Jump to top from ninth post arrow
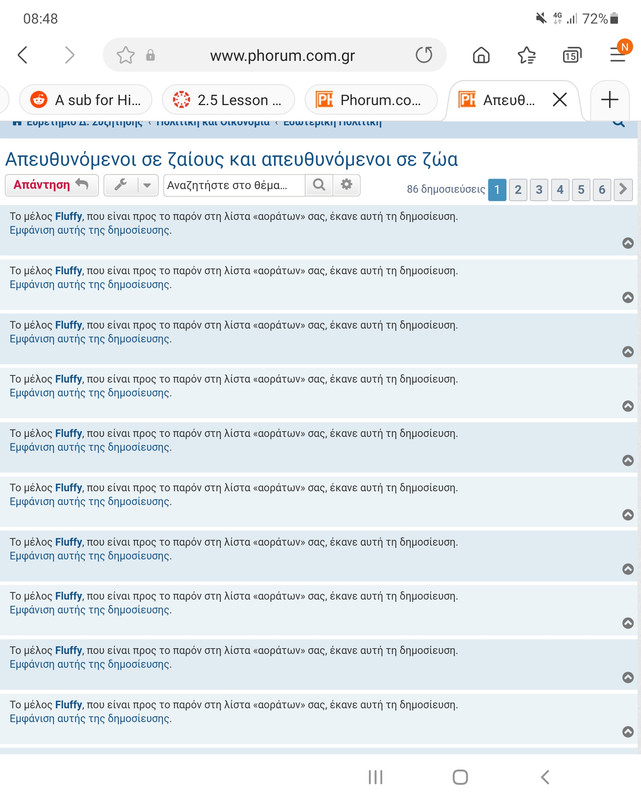 click(x=628, y=677)
